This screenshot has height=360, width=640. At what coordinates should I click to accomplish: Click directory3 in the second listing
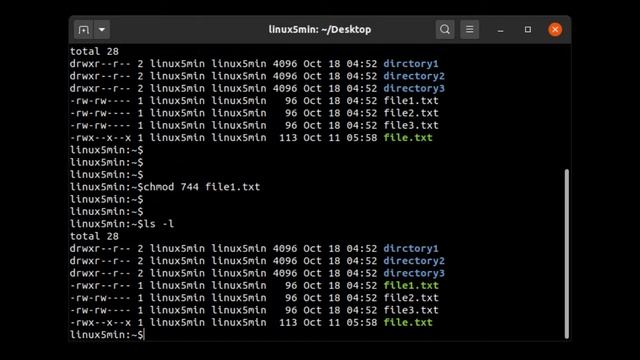414,273
